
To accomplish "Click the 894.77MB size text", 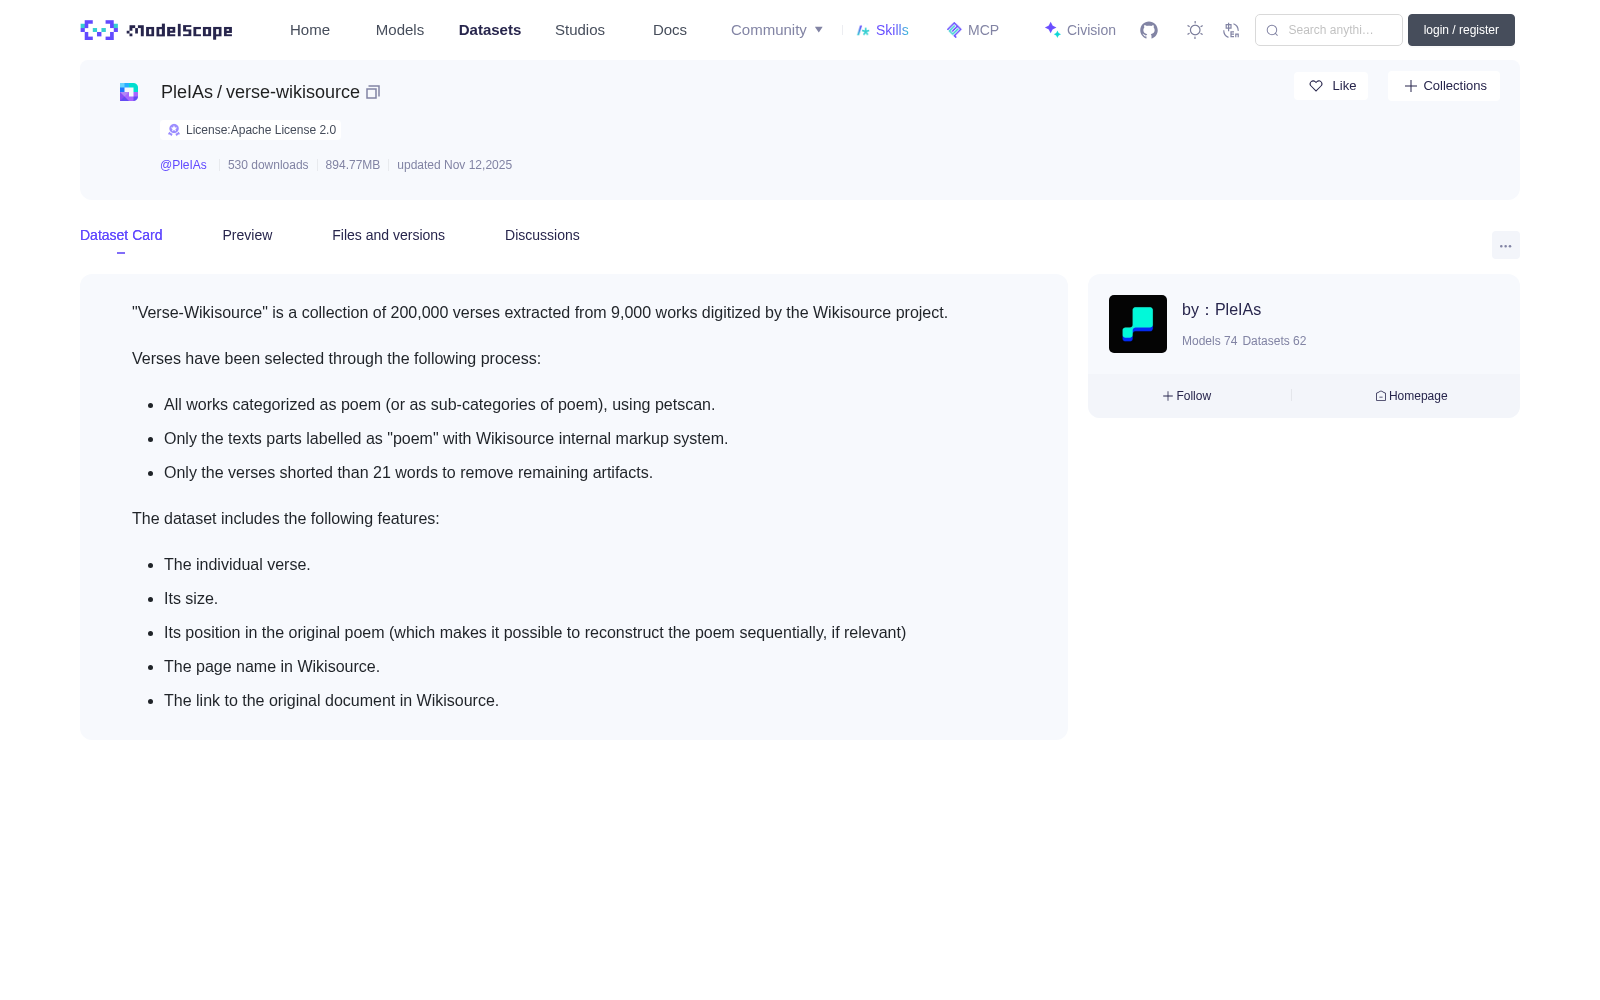I will [352, 165].
